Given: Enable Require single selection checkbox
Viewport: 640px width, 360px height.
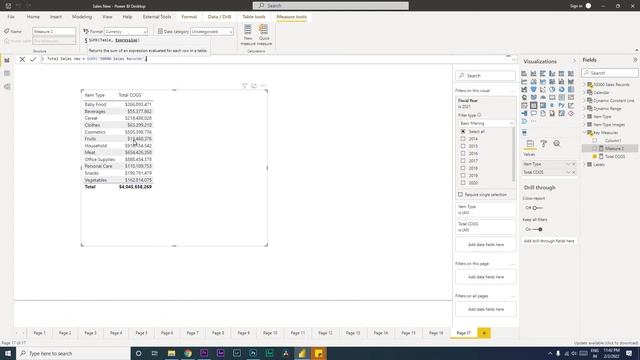Looking at the screenshot, I should tap(460, 195).
